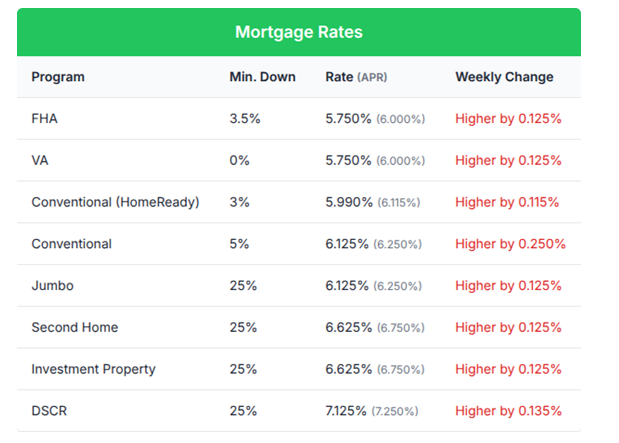Select the Program column header
Image resolution: width=619 pixels, height=443 pixels.
(58, 77)
